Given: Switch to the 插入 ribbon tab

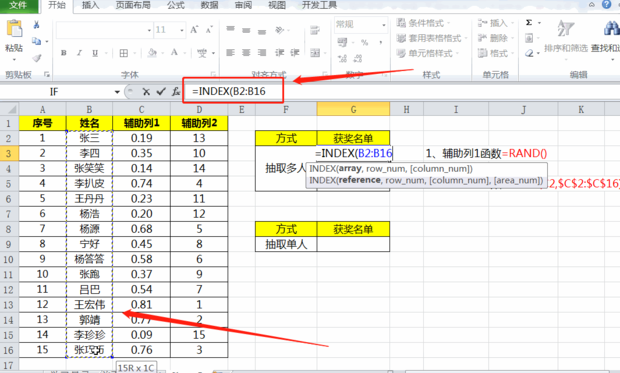Looking at the screenshot, I should tap(91, 5).
